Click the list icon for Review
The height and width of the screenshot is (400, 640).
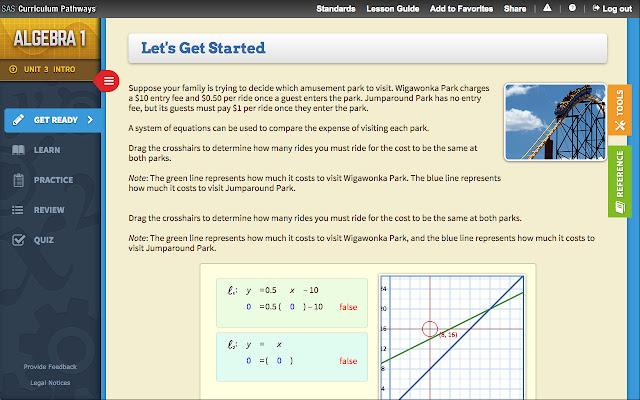pos(18,210)
